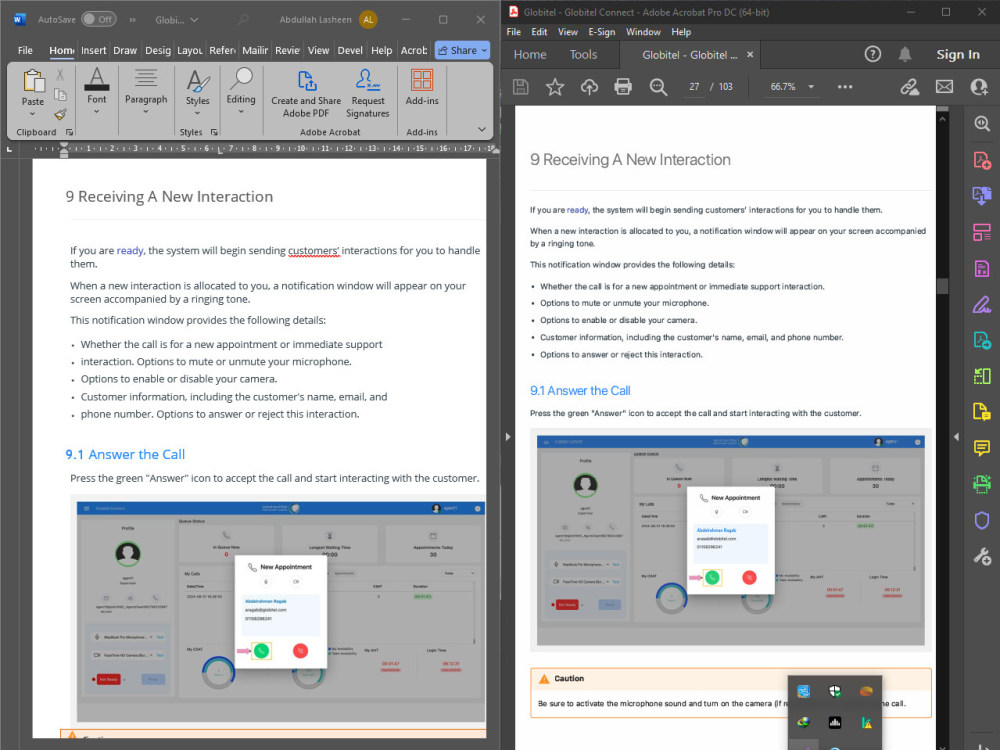The image size is (1000, 750).
Task: Click the Kaspersky tray icon with warning
Action: [867, 723]
